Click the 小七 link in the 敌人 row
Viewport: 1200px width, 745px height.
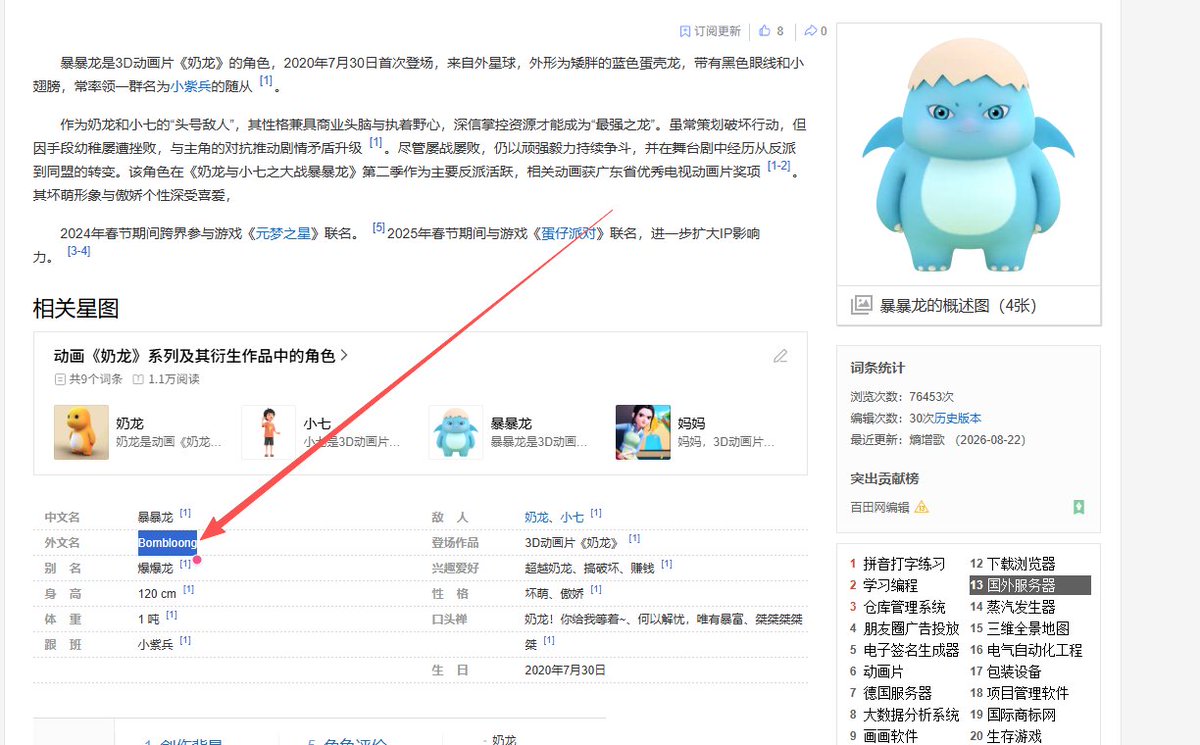(x=572, y=517)
